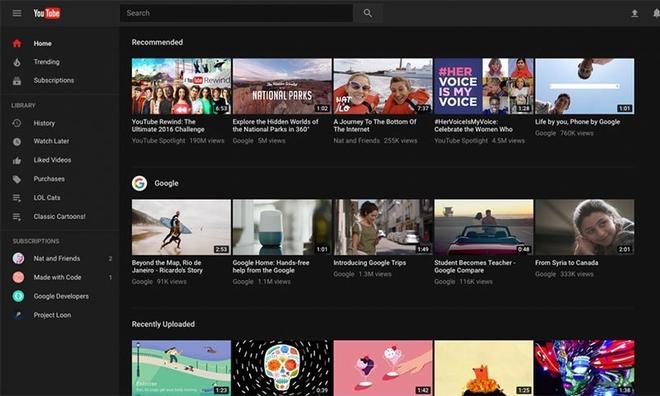Play colorful abstract mask thumbnail

tap(585, 368)
